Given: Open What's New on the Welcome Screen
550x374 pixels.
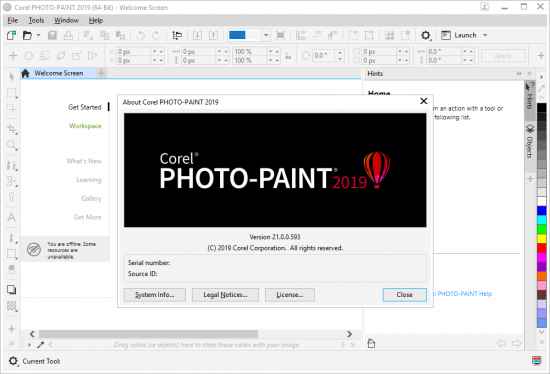Looking at the screenshot, I should [84, 161].
